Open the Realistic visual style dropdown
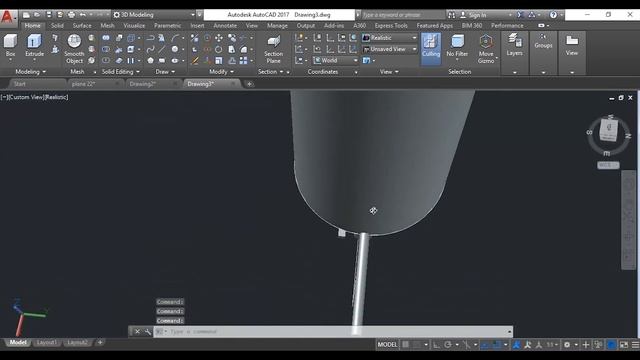 click(389, 38)
